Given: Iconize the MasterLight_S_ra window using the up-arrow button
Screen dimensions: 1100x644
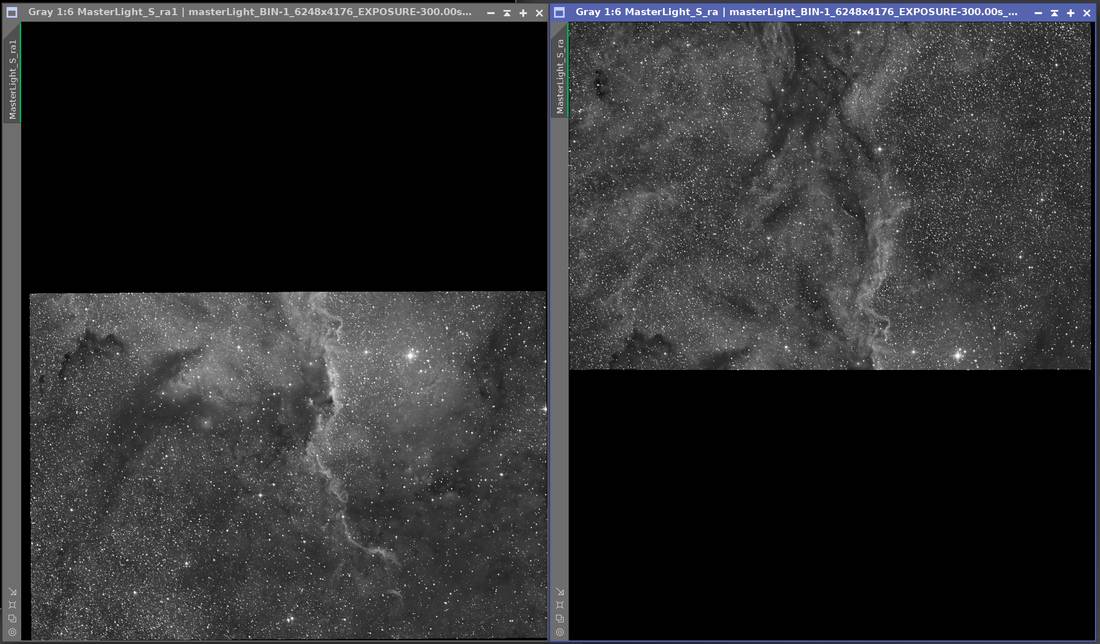Looking at the screenshot, I should [1054, 13].
